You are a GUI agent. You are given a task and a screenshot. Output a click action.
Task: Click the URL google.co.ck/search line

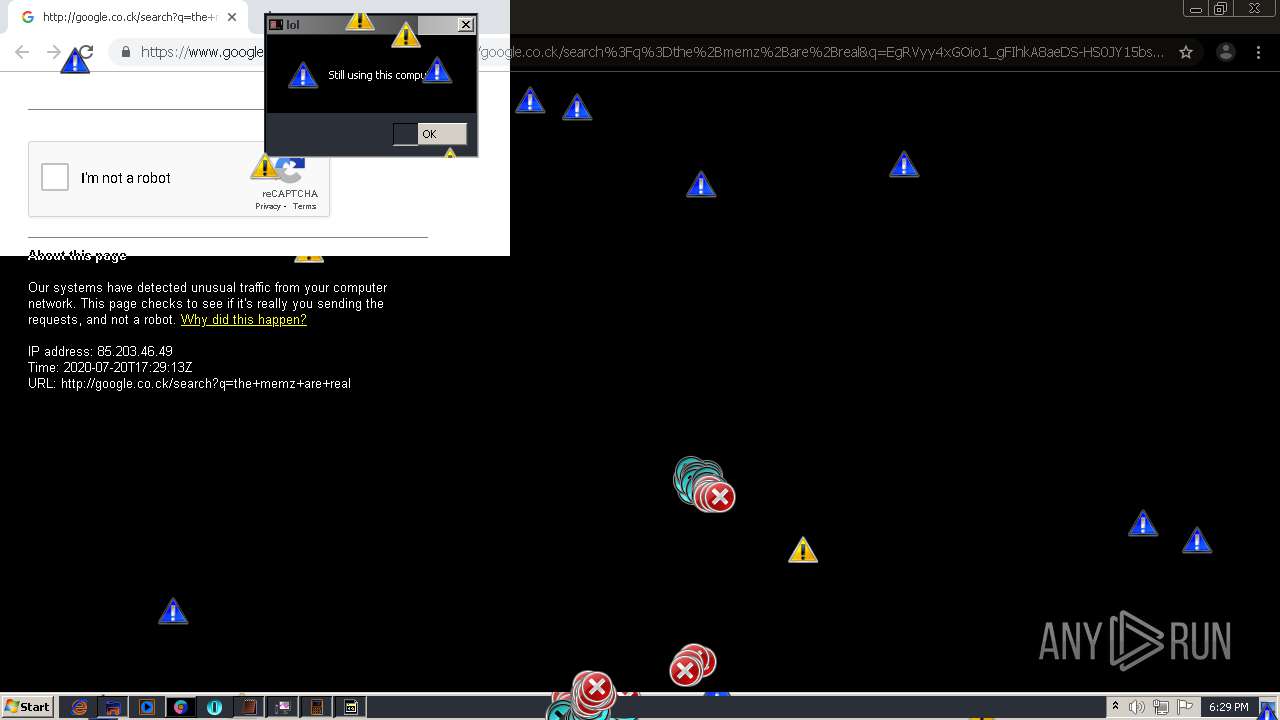(x=189, y=384)
